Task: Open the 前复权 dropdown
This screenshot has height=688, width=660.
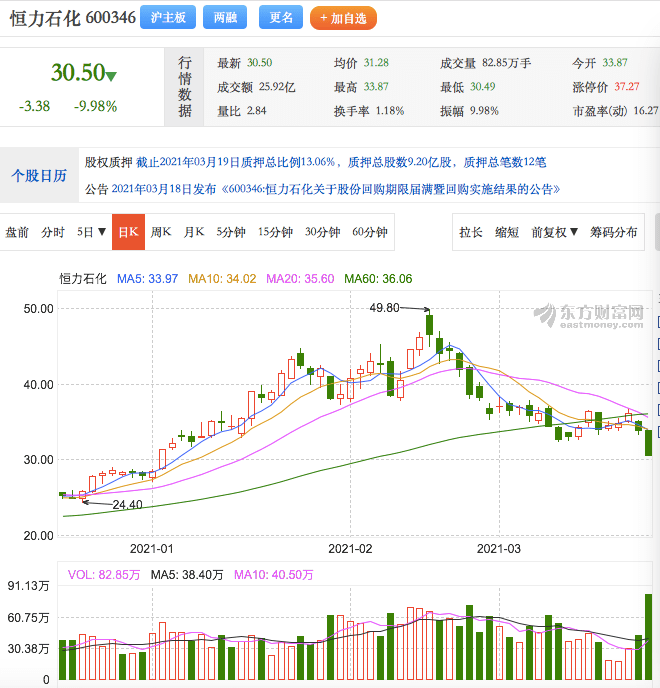Action: click(555, 232)
